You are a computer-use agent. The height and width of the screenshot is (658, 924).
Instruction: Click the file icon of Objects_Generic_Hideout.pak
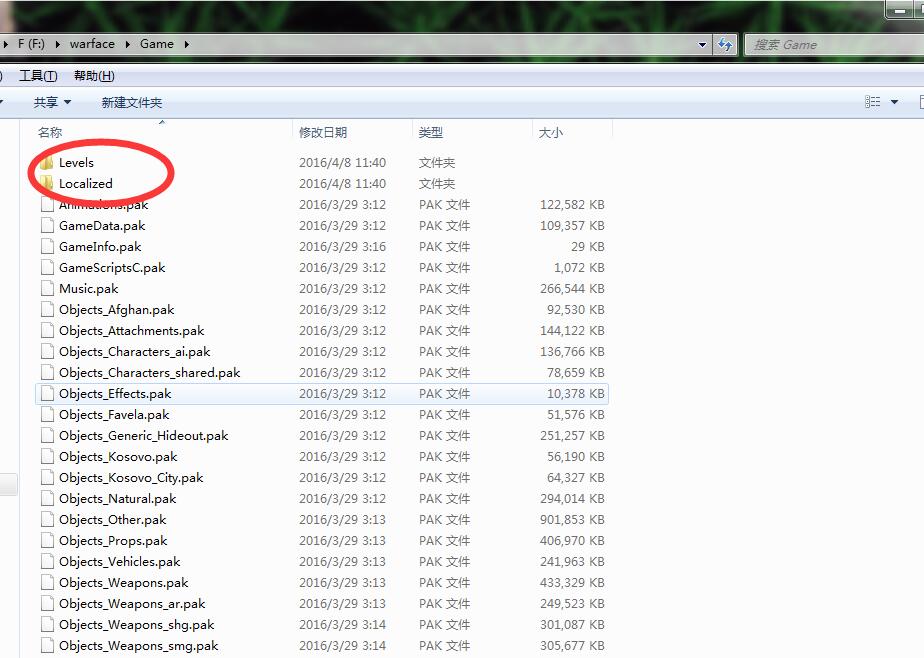[47, 436]
